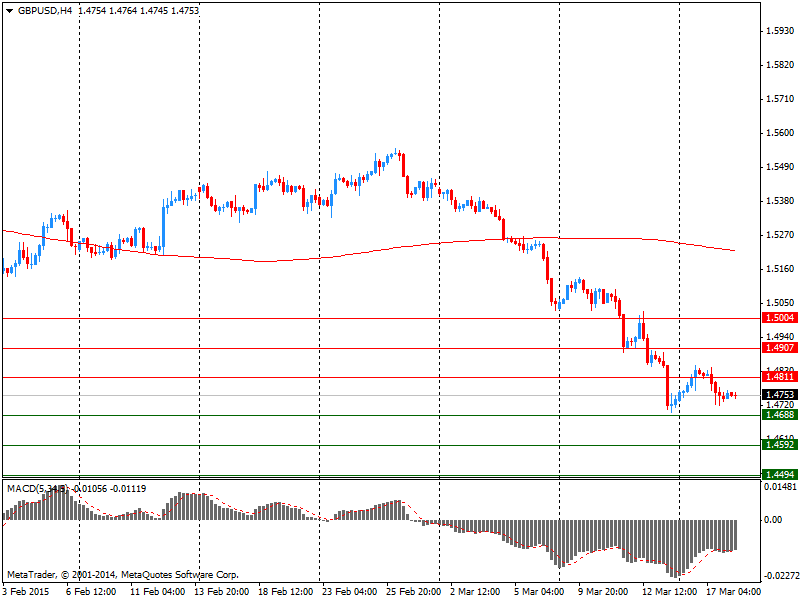Select the 1.4688 green price label
Image resolution: width=800 pixels, height=600 pixels.
tap(780, 414)
